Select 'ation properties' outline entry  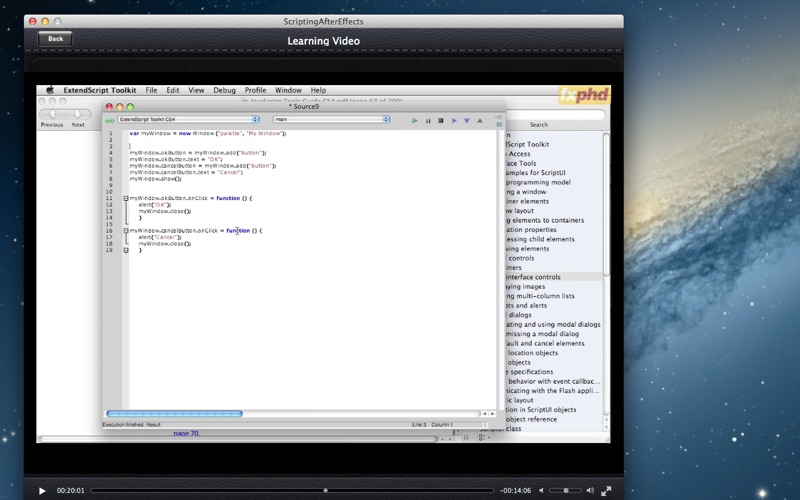click(531, 230)
